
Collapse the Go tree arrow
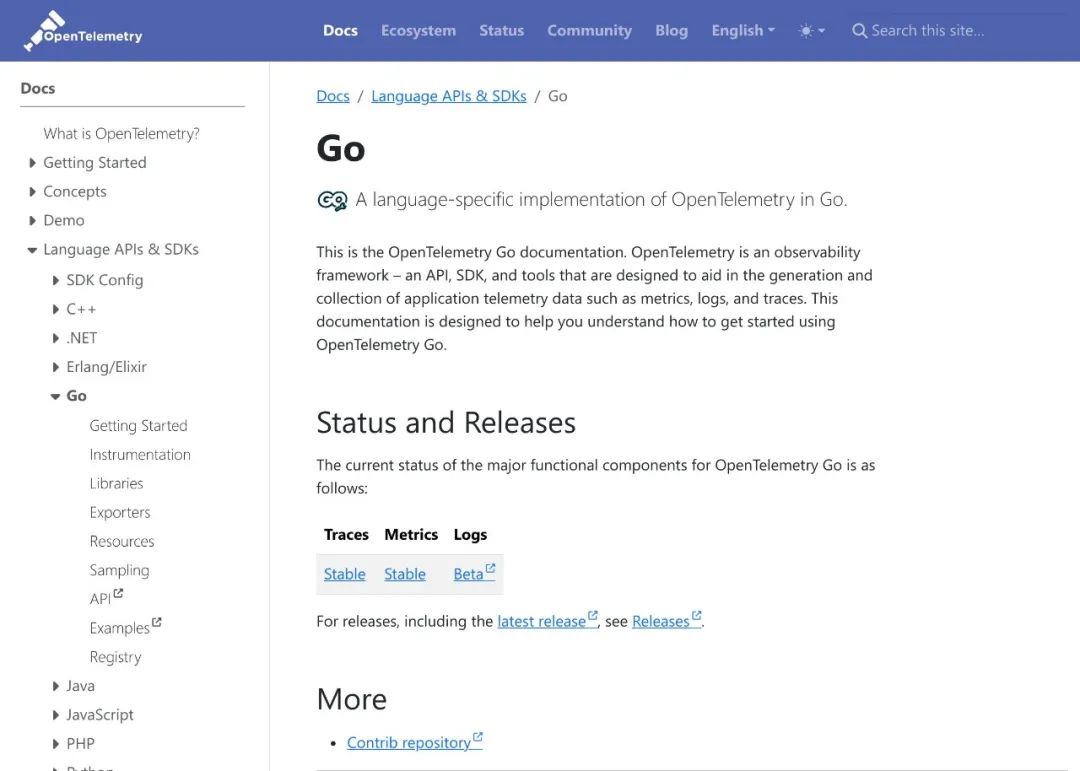pyautogui.click(x=56, y=396)
